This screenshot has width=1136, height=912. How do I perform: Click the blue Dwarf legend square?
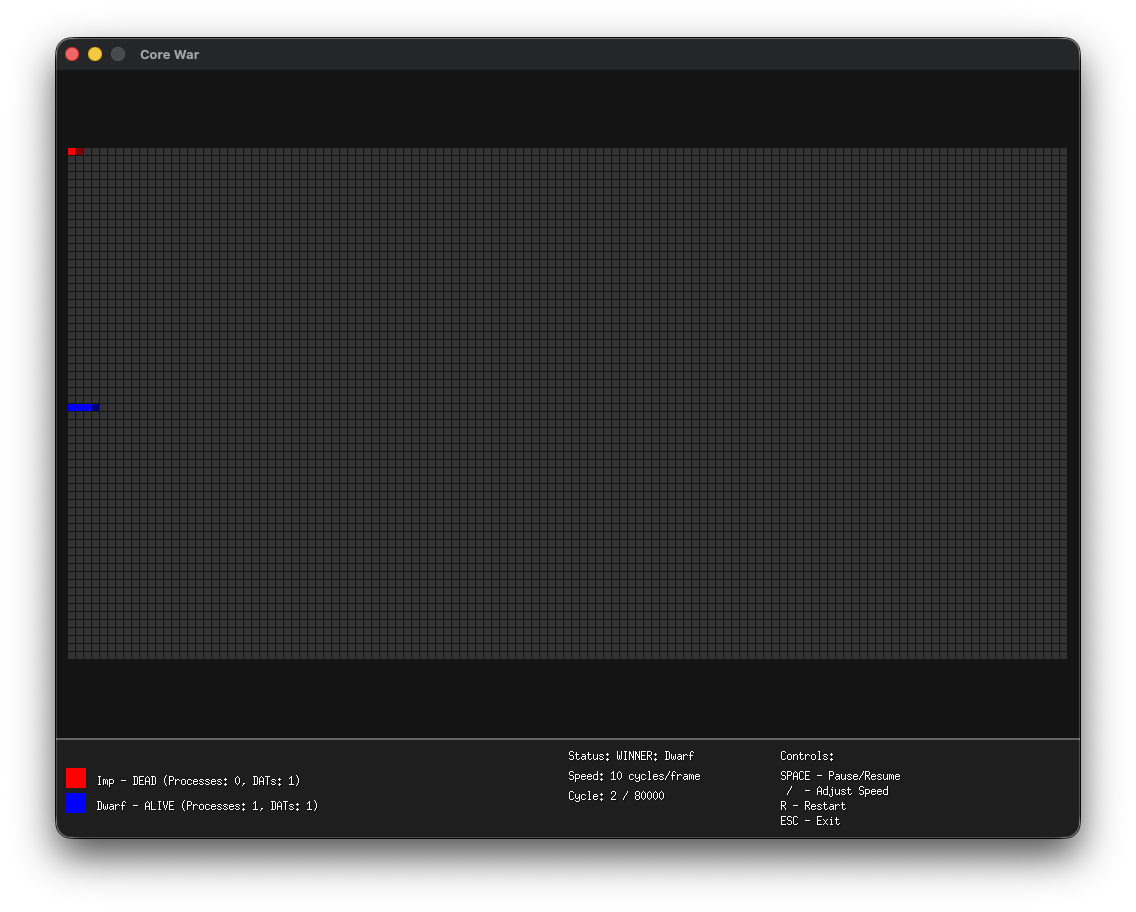(x=76, y=803)
